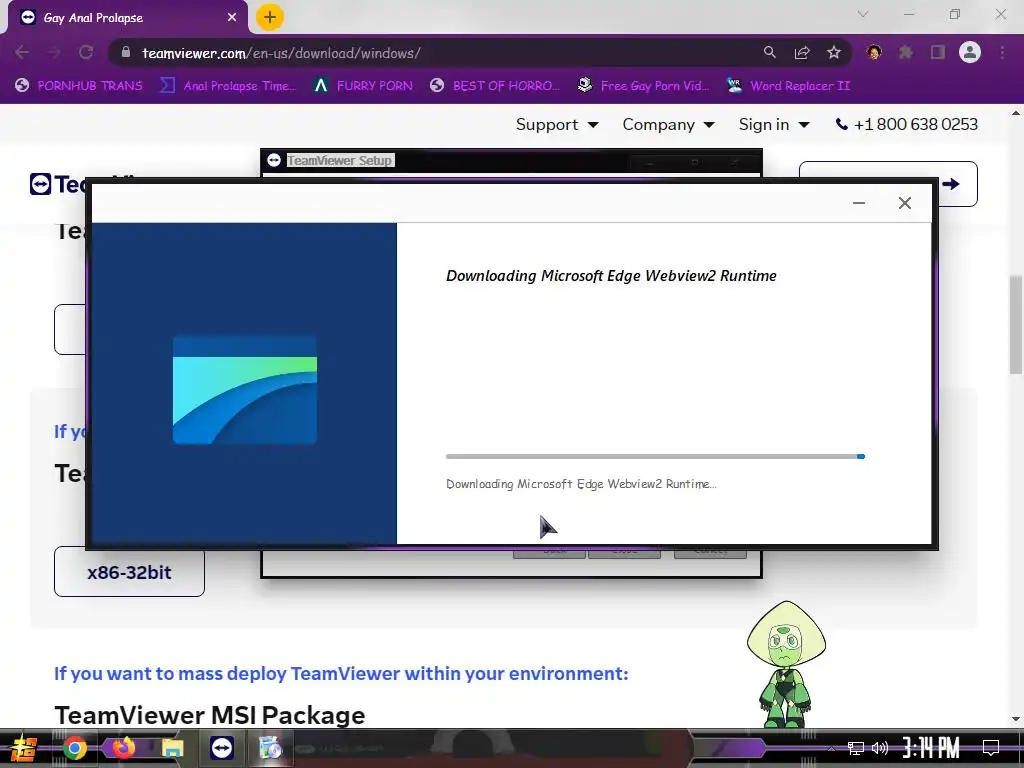Open the volume speaker tray icon
Image resolution: width=1024 pixels, height=768 pixels.
click(x=880, y=748)
